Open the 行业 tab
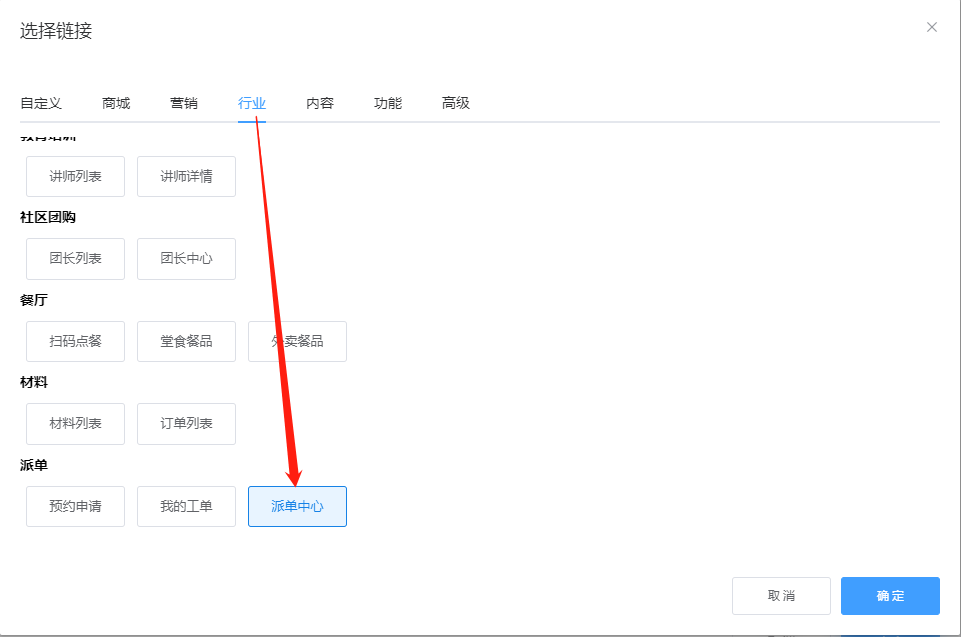The height and width of the screenshot is (637, 961). pos(252,103)
